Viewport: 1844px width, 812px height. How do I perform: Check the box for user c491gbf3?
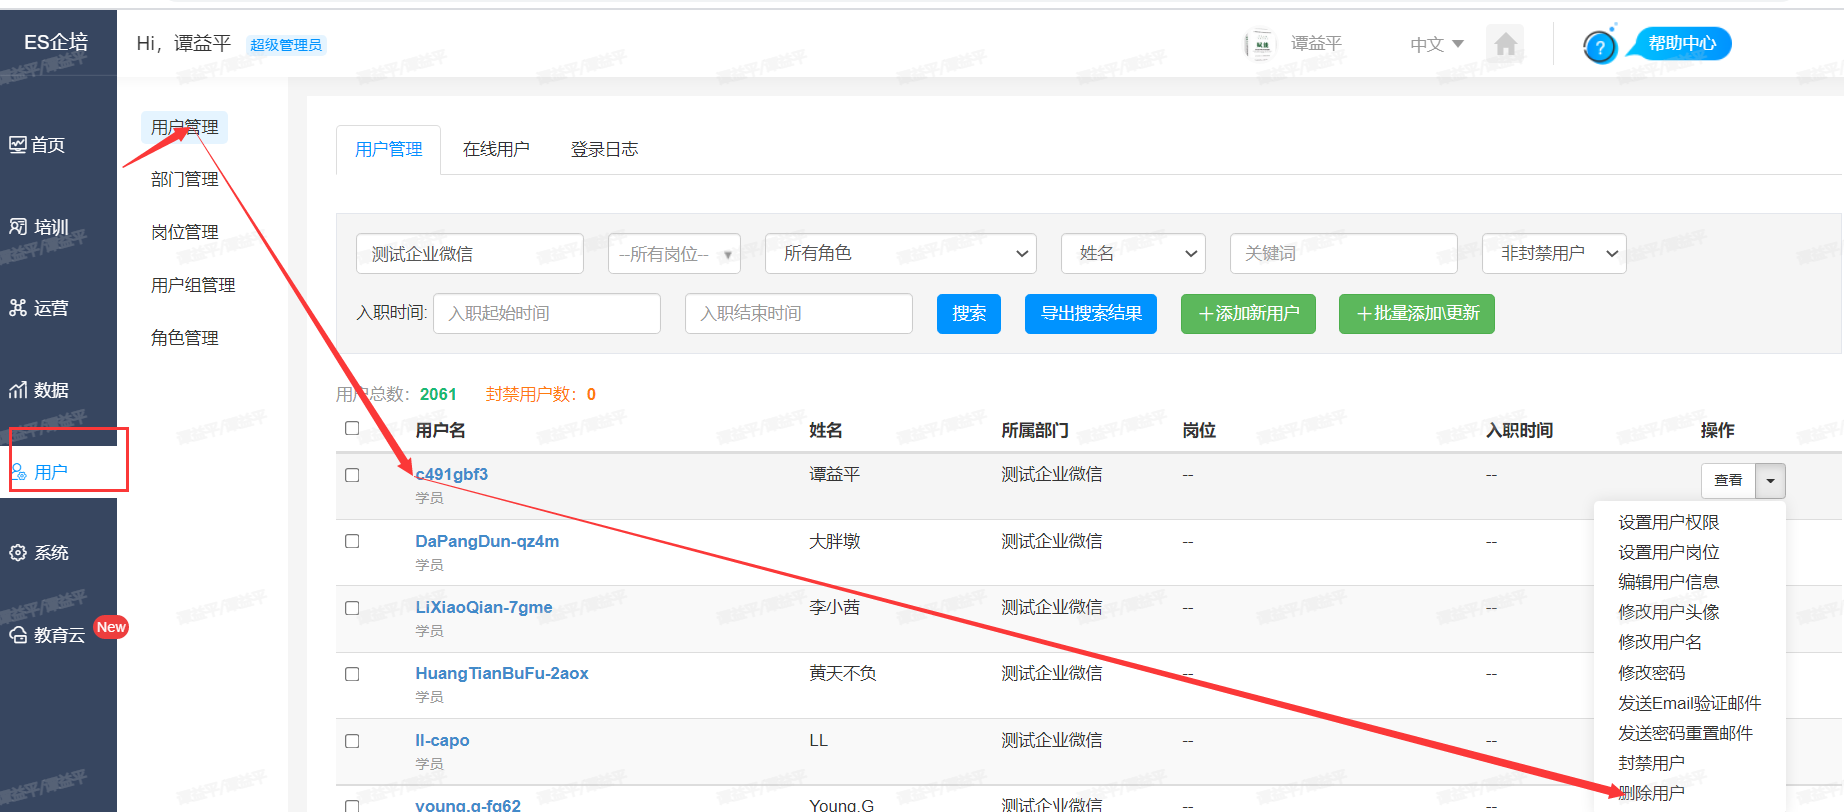[x=352, y=475]
